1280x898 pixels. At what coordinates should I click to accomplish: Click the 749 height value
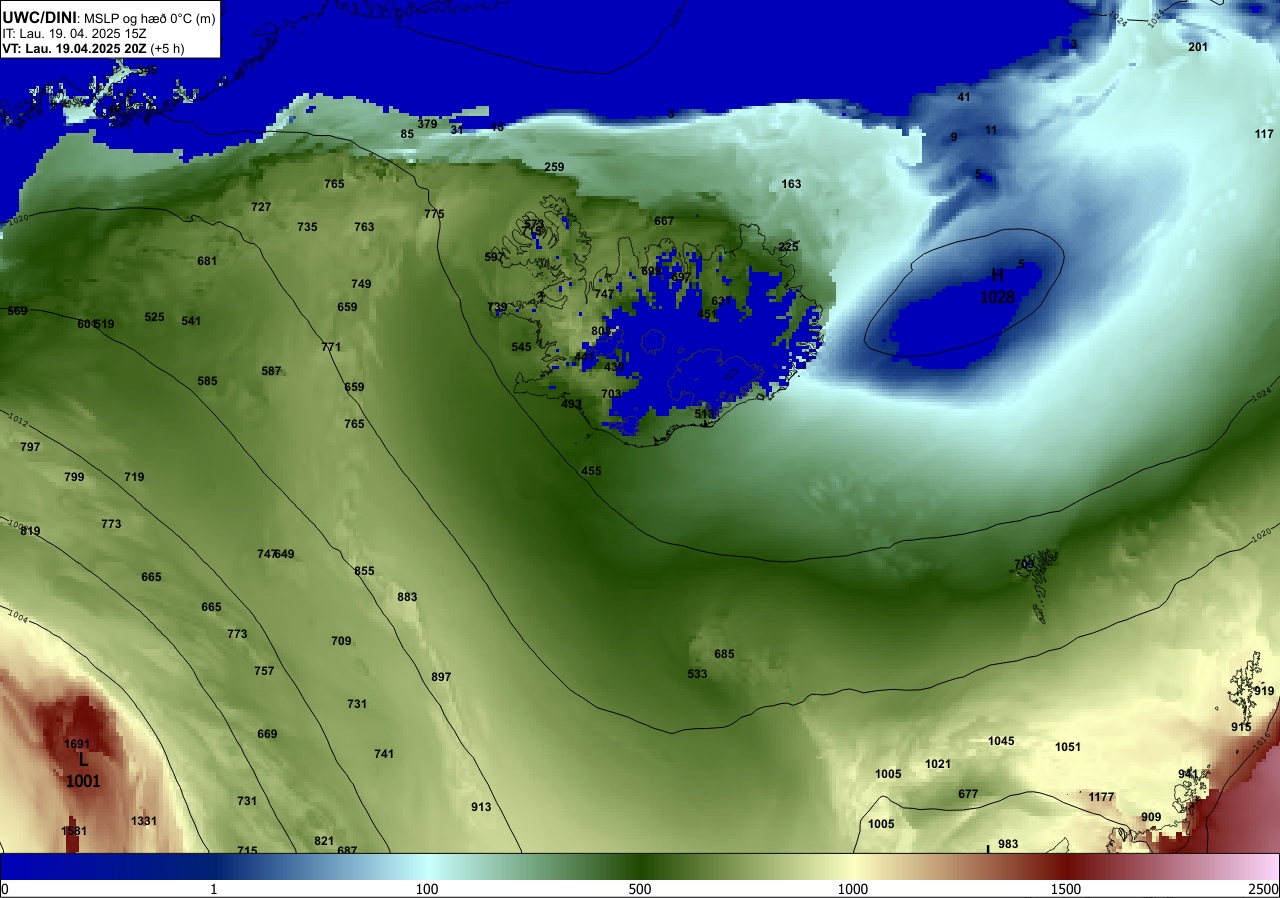coord(361,284)
